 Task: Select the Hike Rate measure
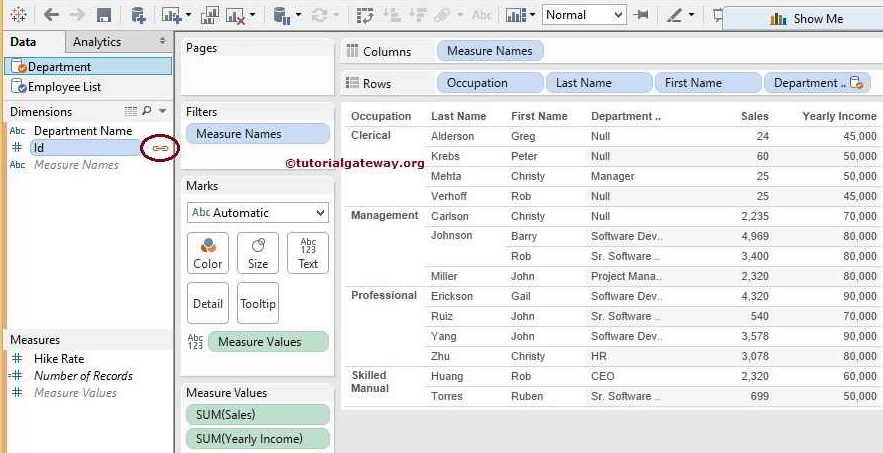click(59, 358)
